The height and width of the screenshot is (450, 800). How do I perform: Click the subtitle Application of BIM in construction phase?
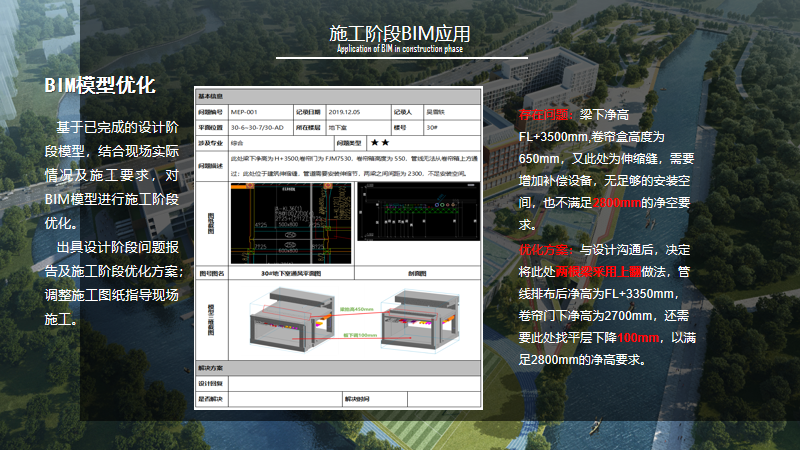400,49
